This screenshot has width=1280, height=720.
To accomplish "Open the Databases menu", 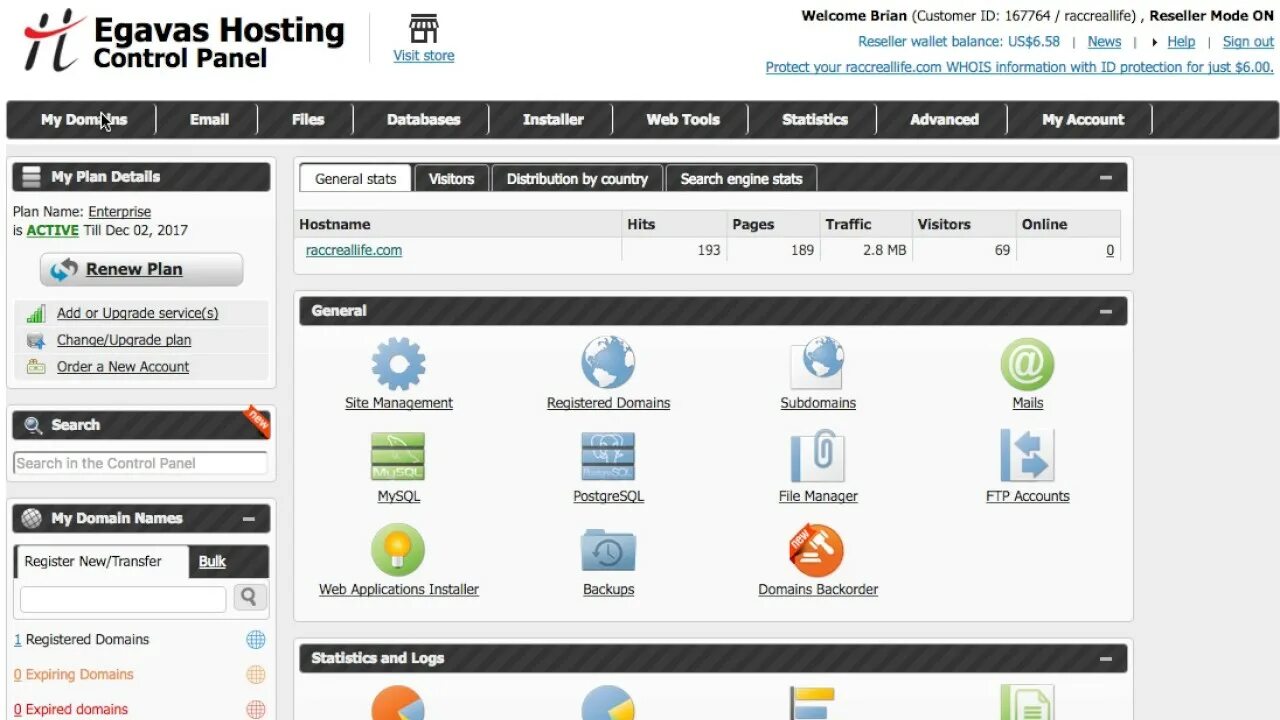I will coord(423,119).
